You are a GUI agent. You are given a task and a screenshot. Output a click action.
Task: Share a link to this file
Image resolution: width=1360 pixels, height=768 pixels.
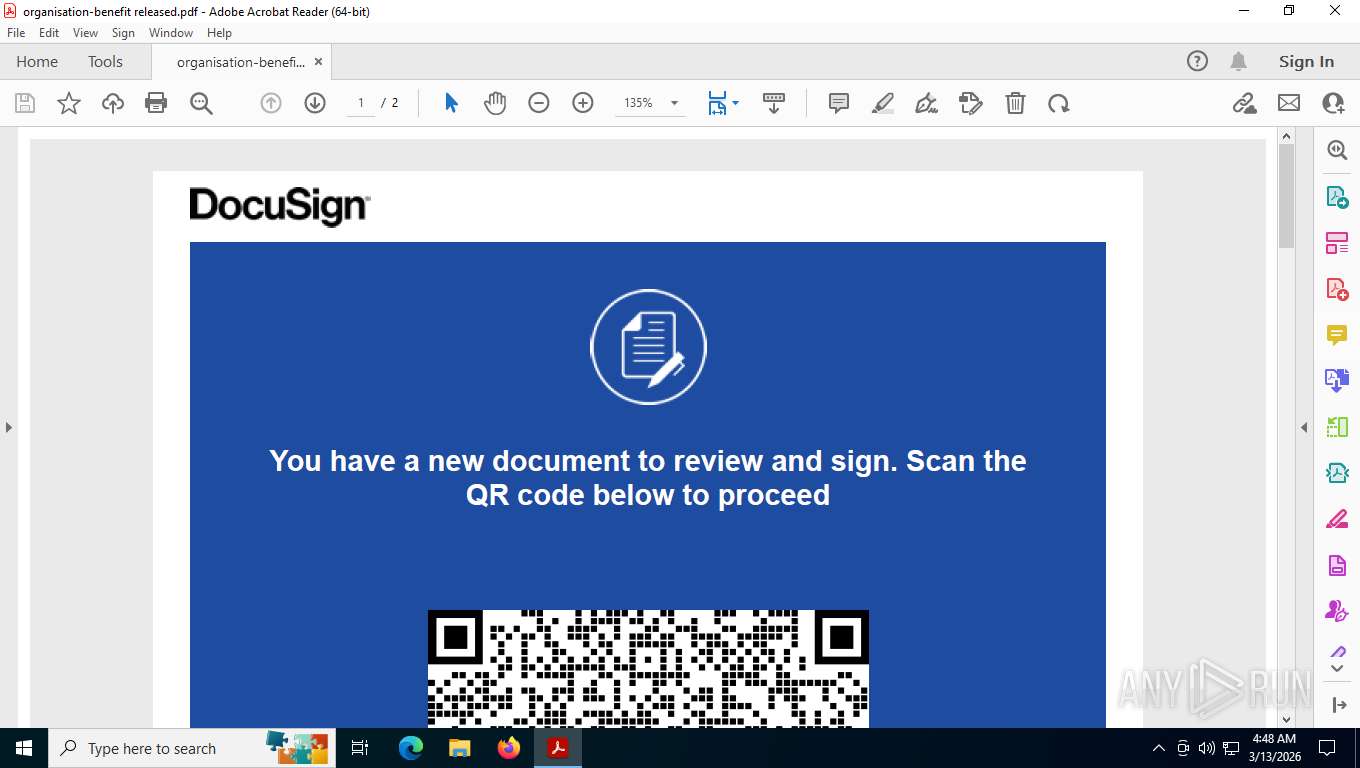coord(1245,103)
